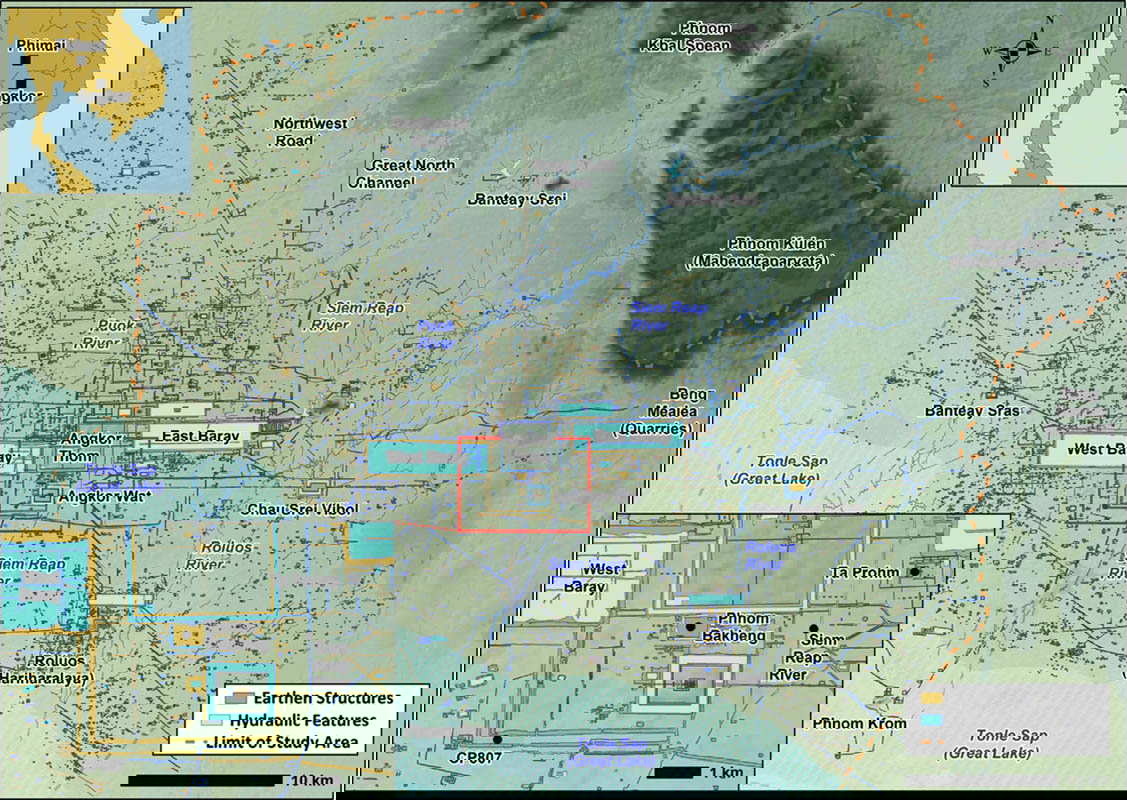Open the regional inset map thumbnail
The width and height of the screenshot is (1127, 800).
tap(97, 100)
